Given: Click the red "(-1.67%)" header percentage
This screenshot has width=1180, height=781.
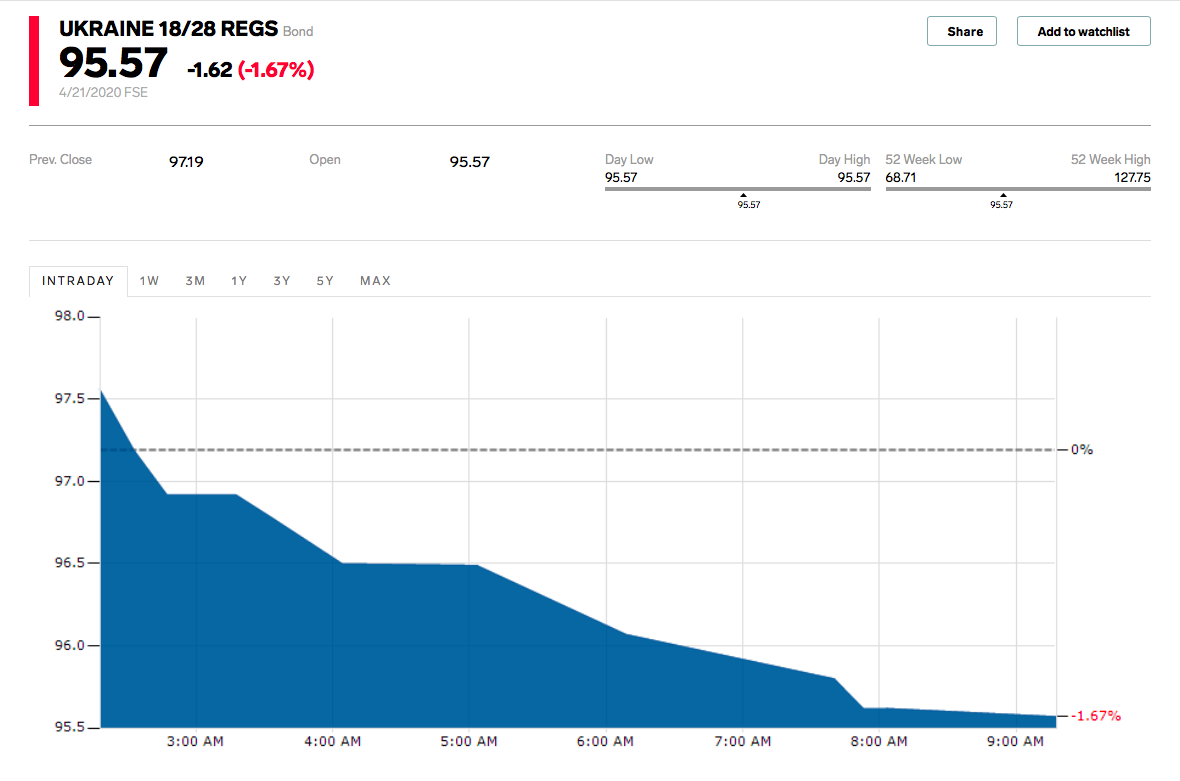Looking at the screenshot, I should pyautogui.click(x=276, y=70).
